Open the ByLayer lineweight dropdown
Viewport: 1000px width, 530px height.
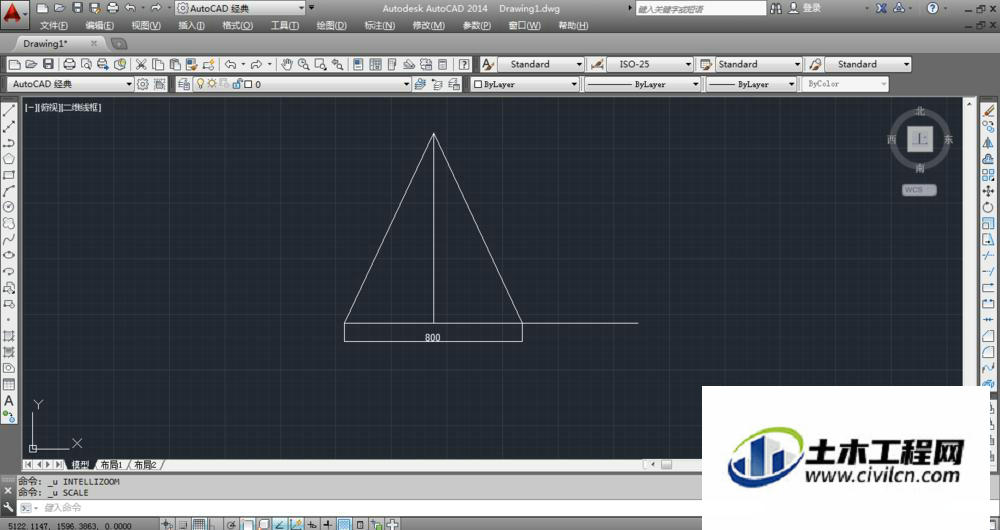(x=791, y=84)
